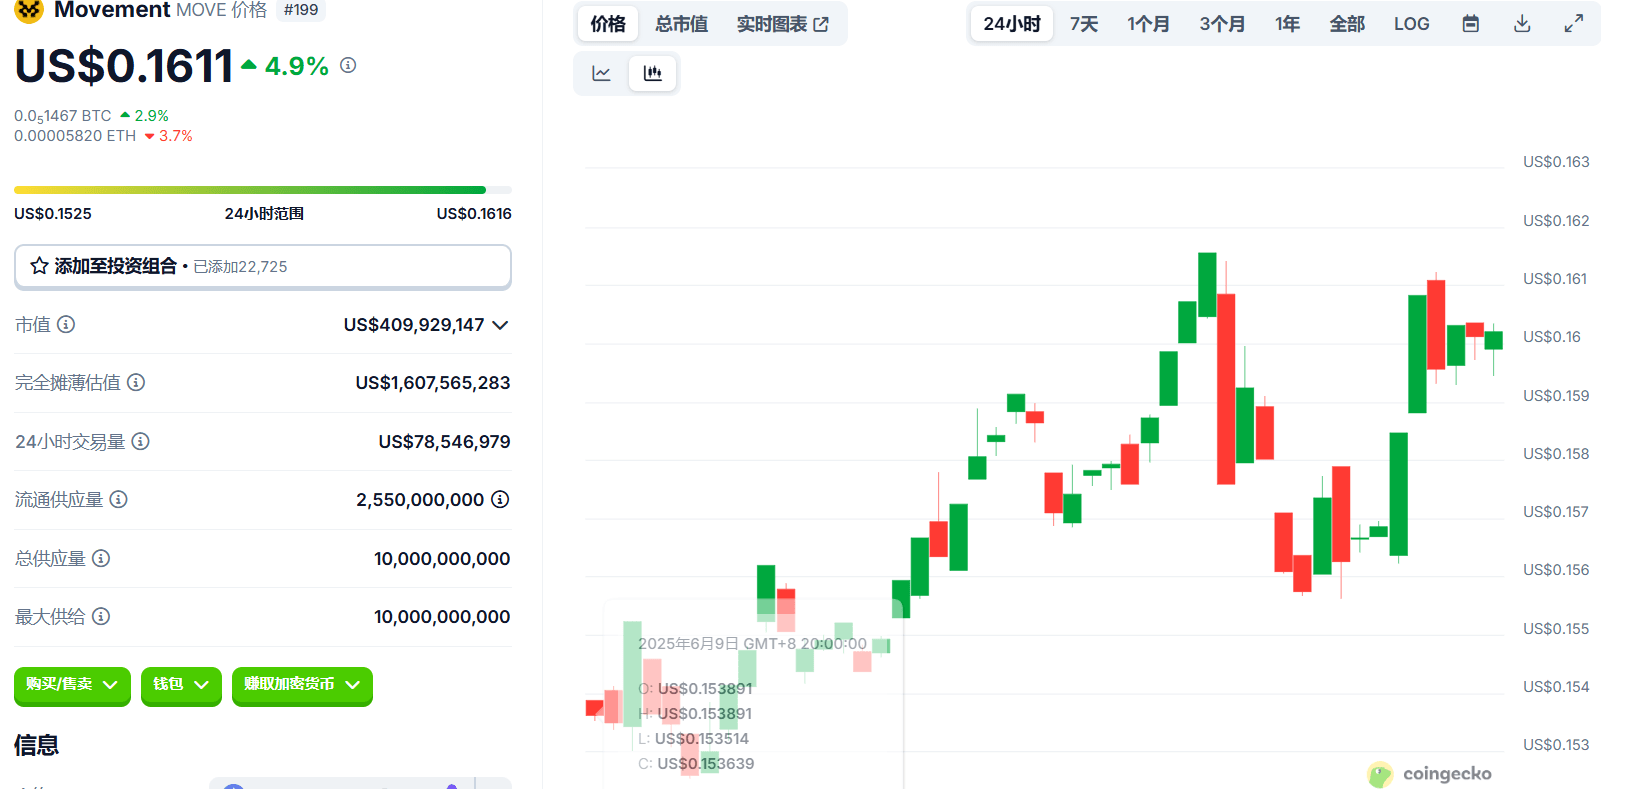Select the 24小时 time range
Viewport: 1636px width, 789px height.
[x=1012, y=24]
